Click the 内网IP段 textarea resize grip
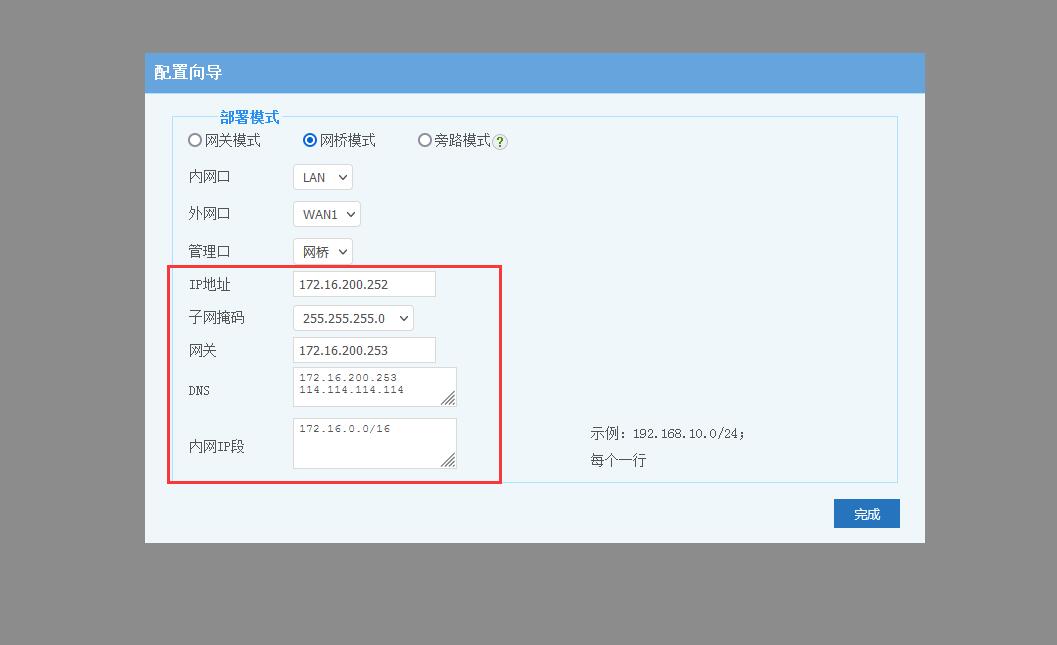The image size is (1057, 645). 448,460
